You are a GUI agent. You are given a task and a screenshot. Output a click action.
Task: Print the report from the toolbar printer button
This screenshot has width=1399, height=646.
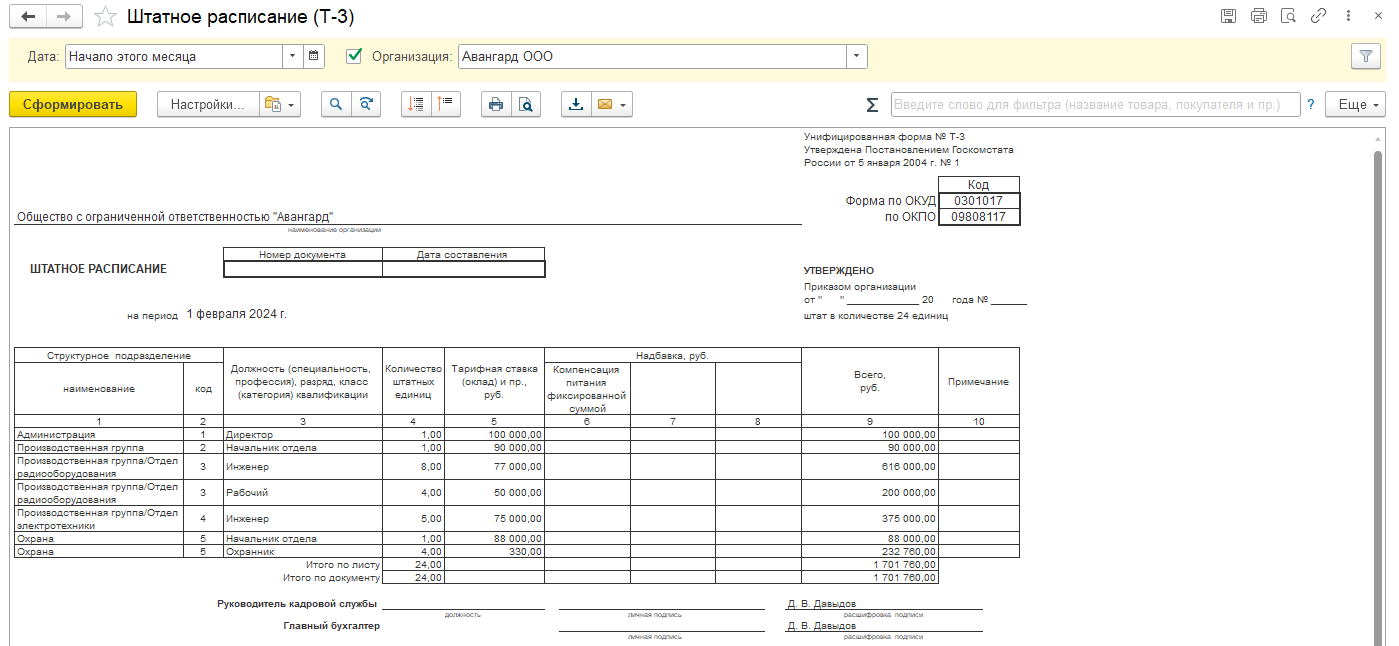(x=496, y=104)
